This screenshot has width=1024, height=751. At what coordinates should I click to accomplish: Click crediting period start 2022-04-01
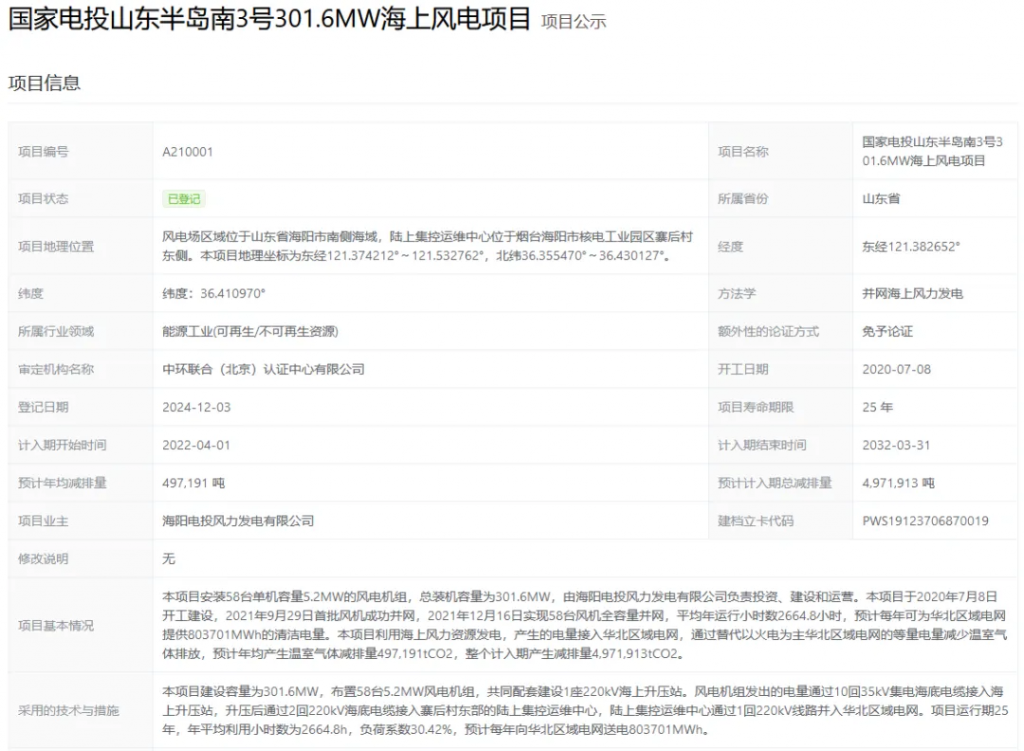pyautogui.click(x=196, y=445)
